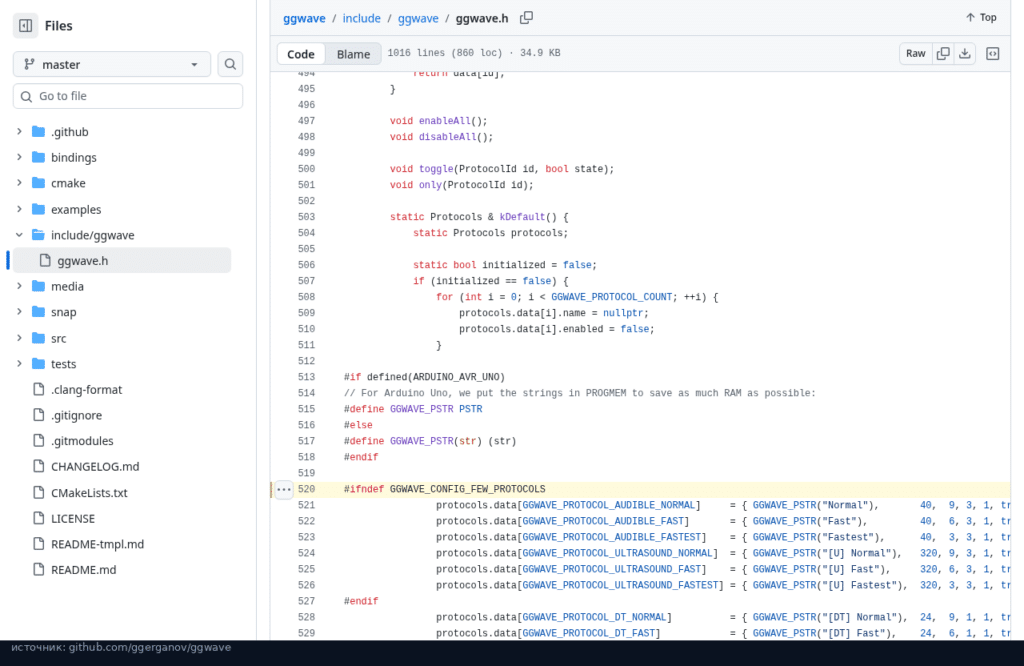Click the .gitignore file icon
This screenshot has height=666, width=1024.
coord(39,415)
